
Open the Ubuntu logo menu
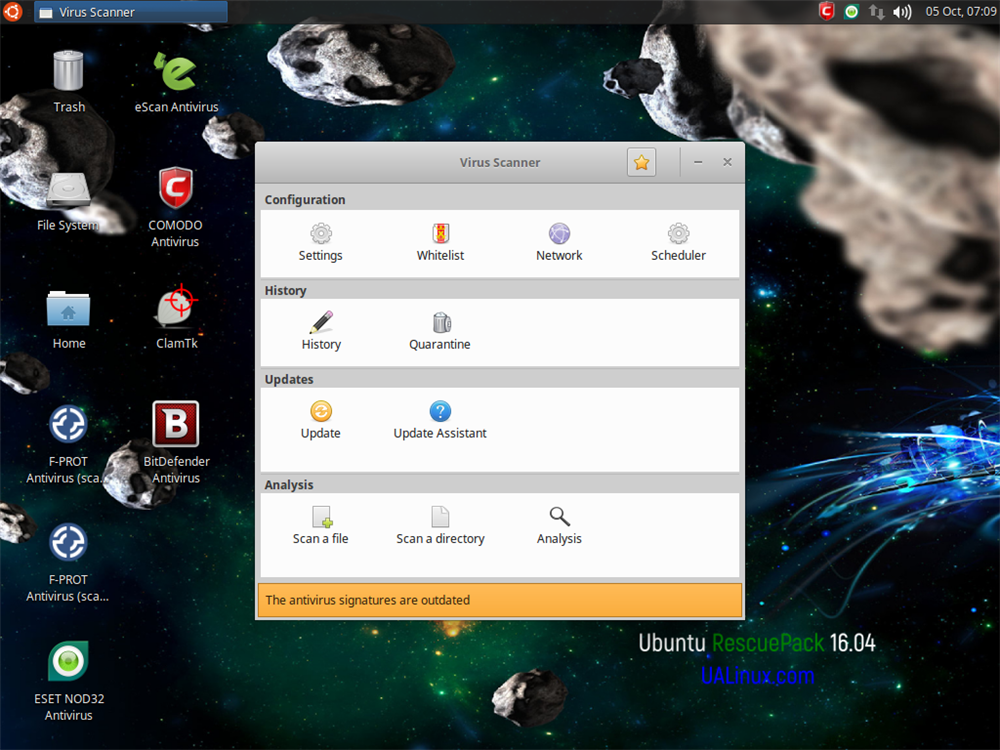point(13,12)
